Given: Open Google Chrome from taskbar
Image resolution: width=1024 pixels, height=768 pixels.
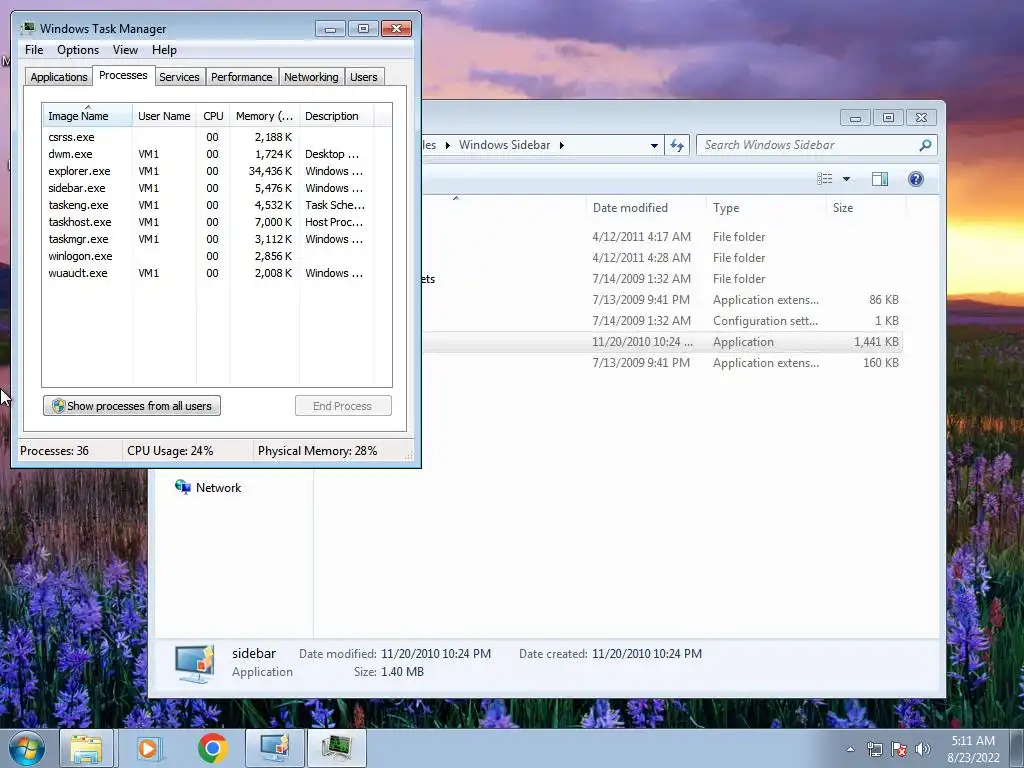Looking at the screenshot, I should 212,748.
